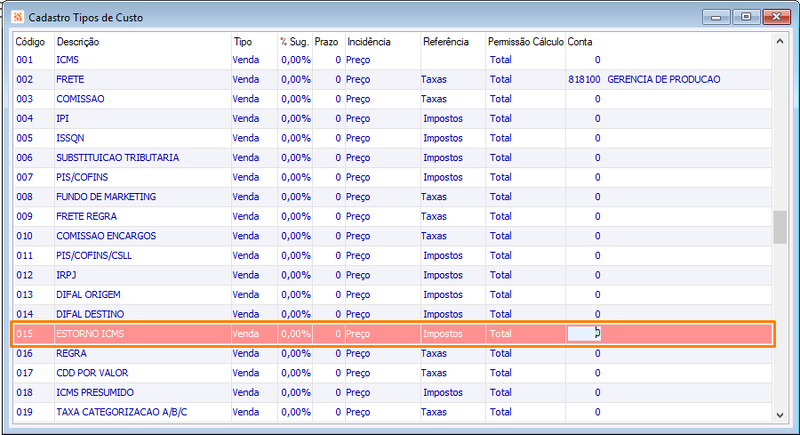
Task: Click Impostos reference in ICMS PRESUMIDO row
Action: [x=443, y=393]
